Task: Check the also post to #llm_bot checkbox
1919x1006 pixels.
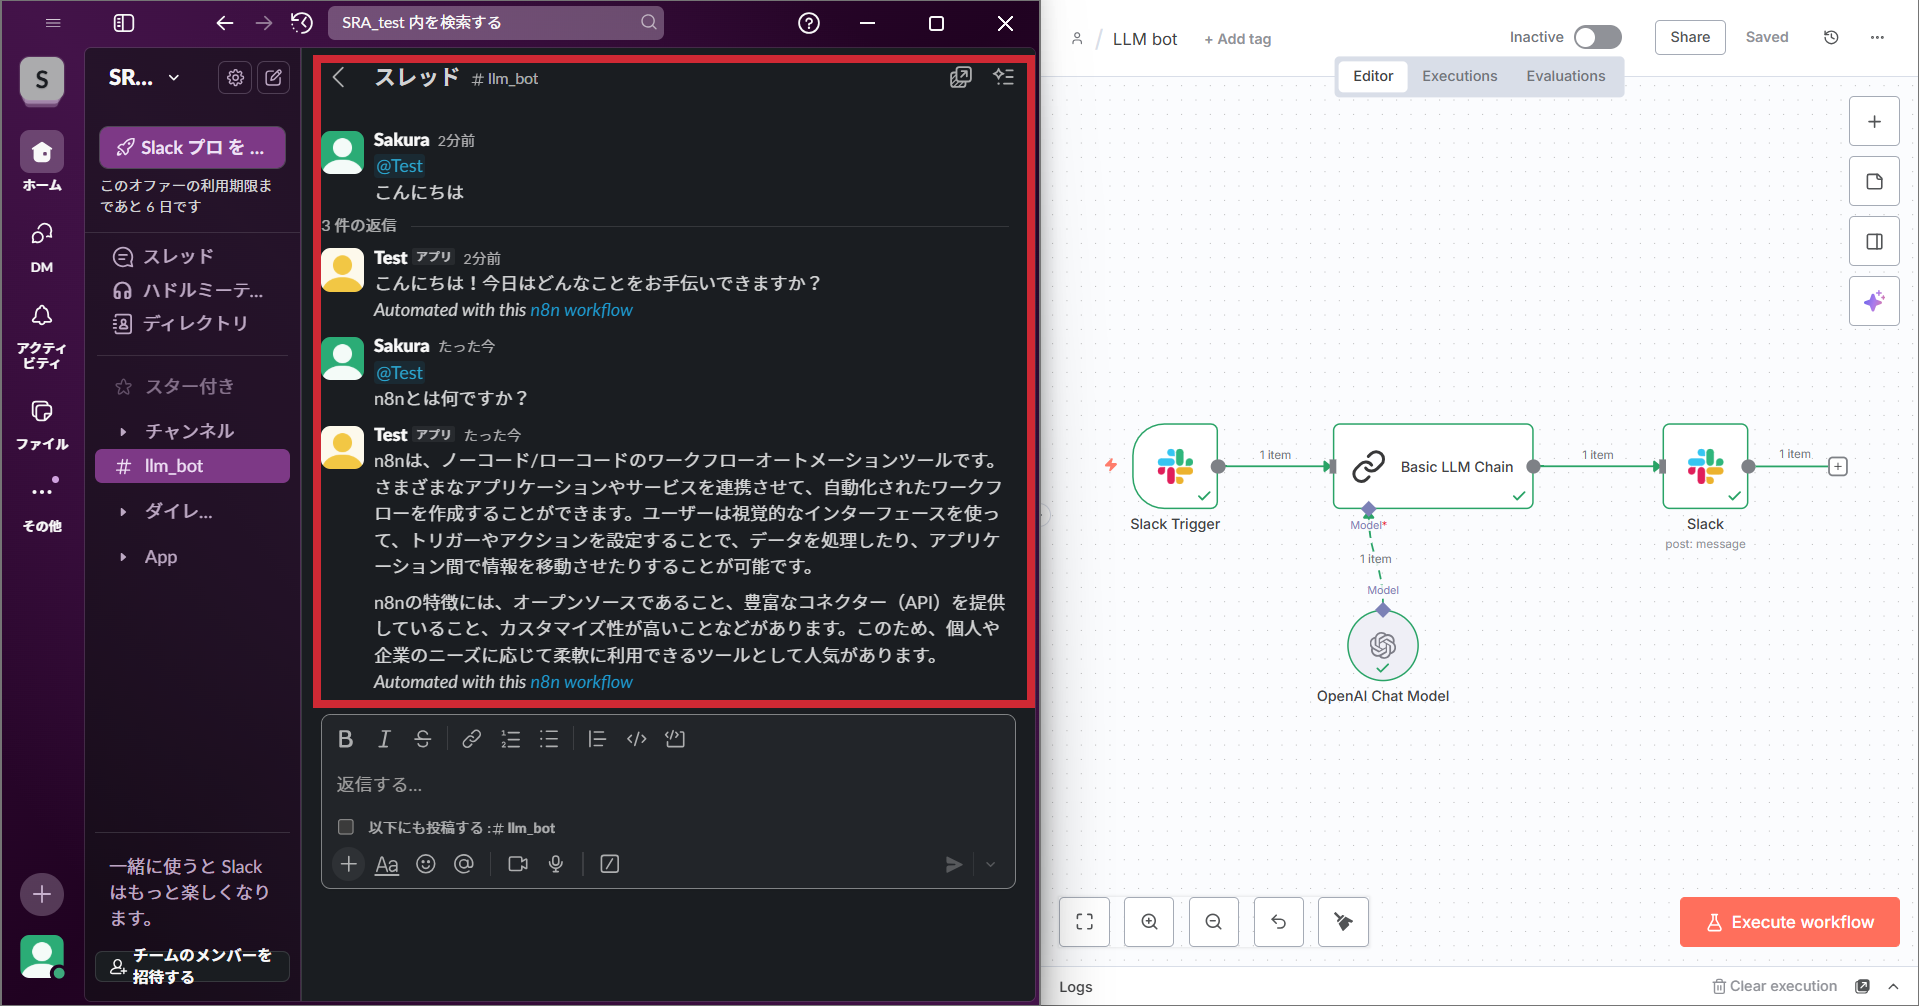Action: pyautogui.click(x=346, y=827)
